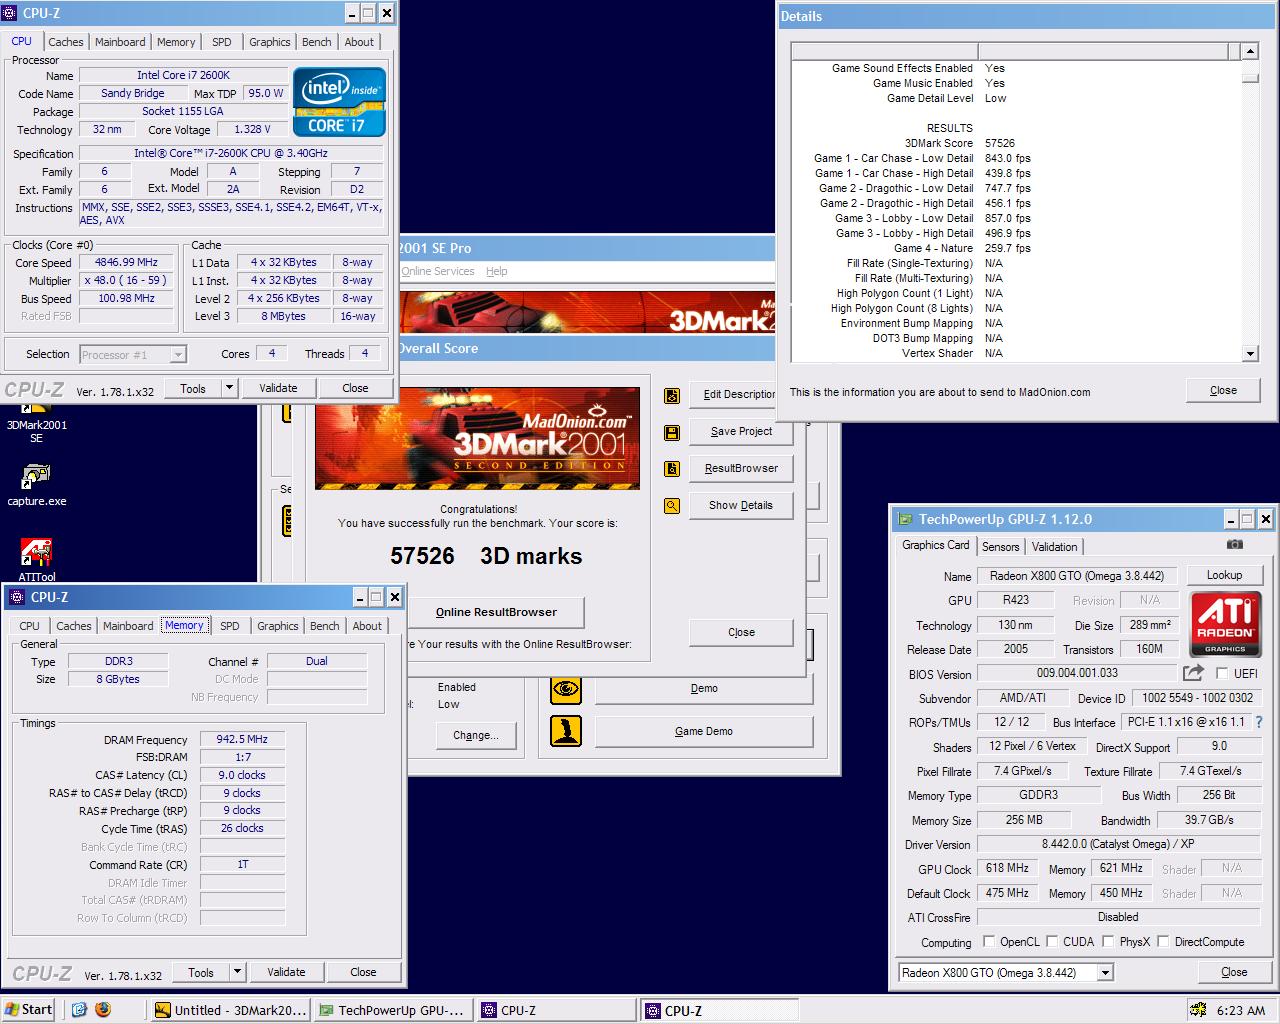Click the 3DMark2001 Second Edition banner image
Viewport: 1280px width, 1024px height.
point(477,438)
